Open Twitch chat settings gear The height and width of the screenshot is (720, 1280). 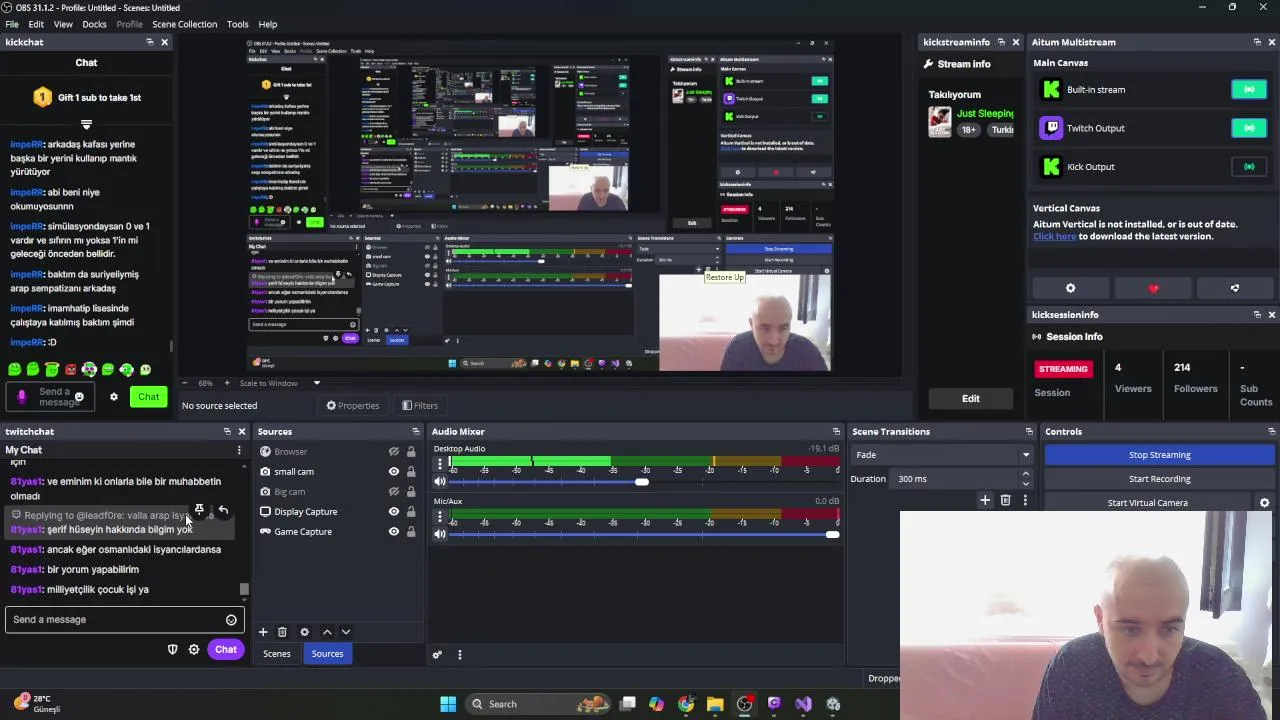pos(193,650)
